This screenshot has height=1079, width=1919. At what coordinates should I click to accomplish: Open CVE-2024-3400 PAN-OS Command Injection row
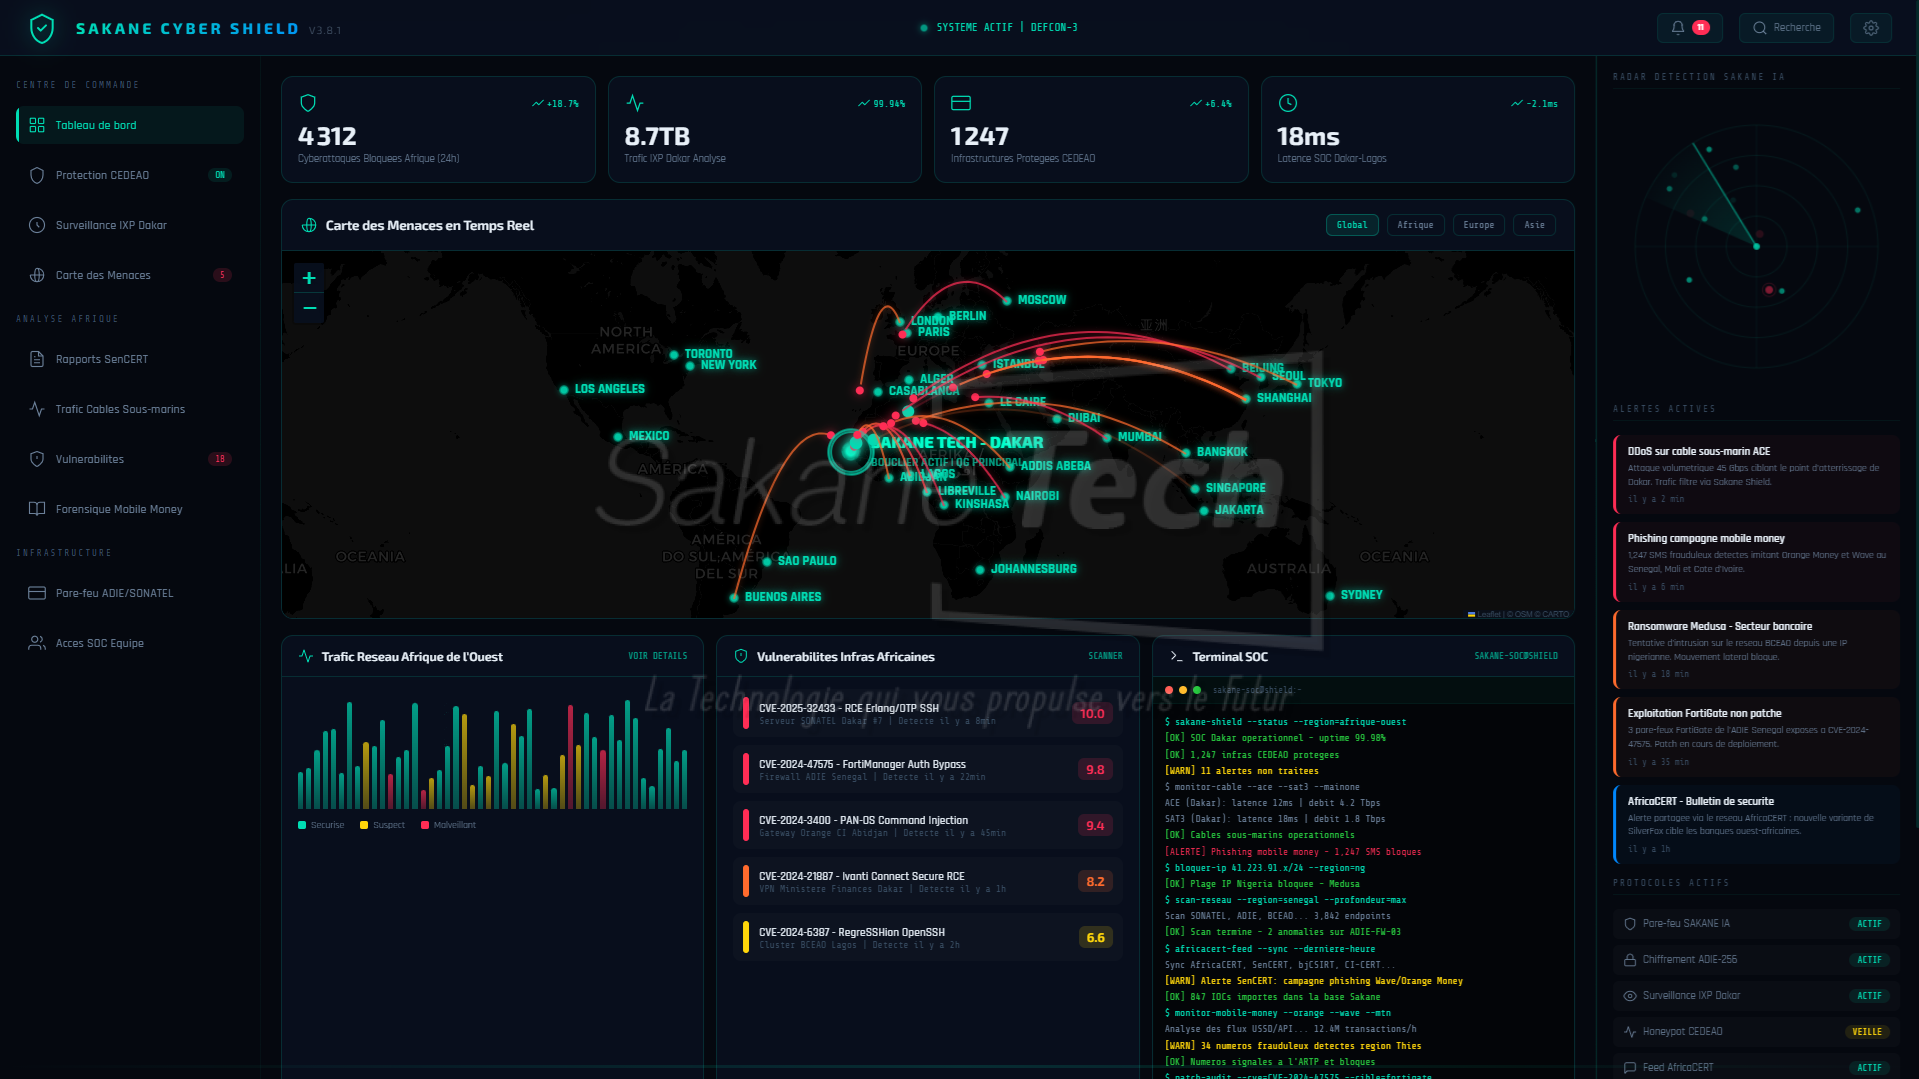click(928, 825)
